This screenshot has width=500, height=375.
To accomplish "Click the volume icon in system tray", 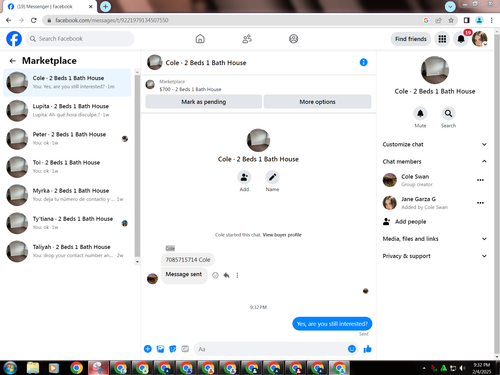I will pos(462,368).
